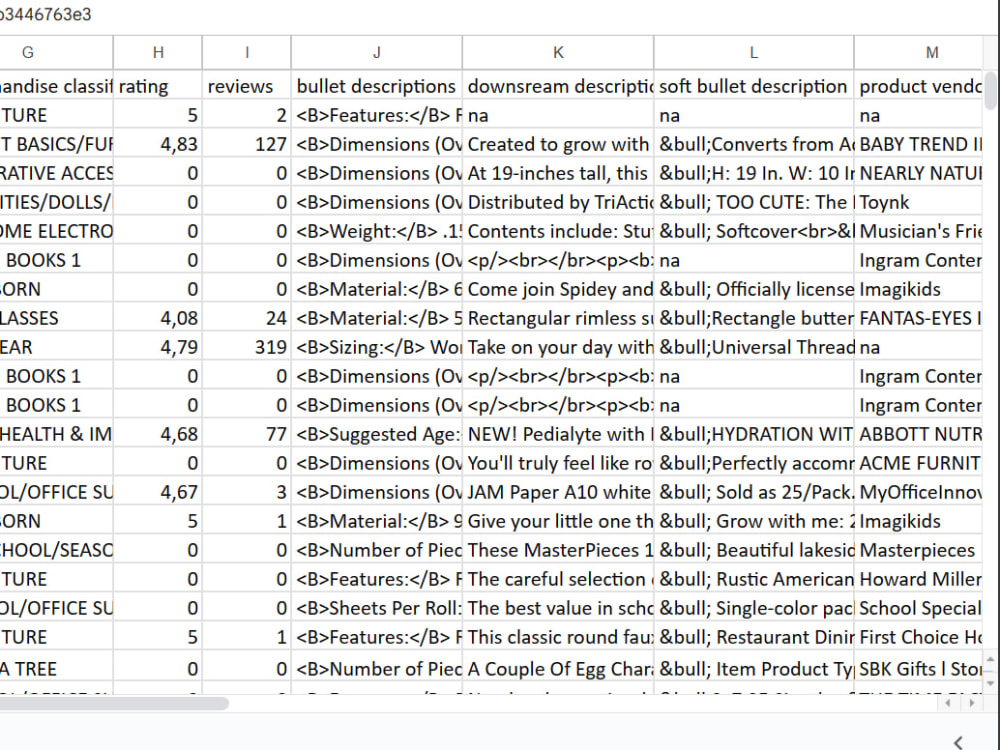Click the '<B>Sheets Per Roll:' cell
Viewport: 1000px width, 750px height.
377,608
